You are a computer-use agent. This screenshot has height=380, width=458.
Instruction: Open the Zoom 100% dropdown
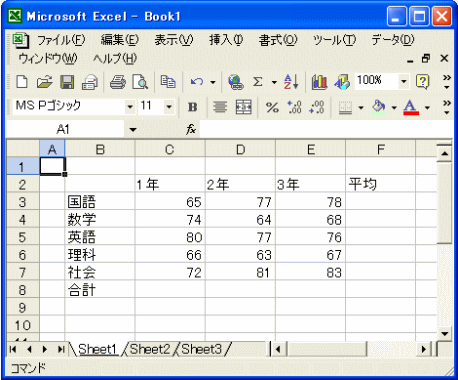404,81
